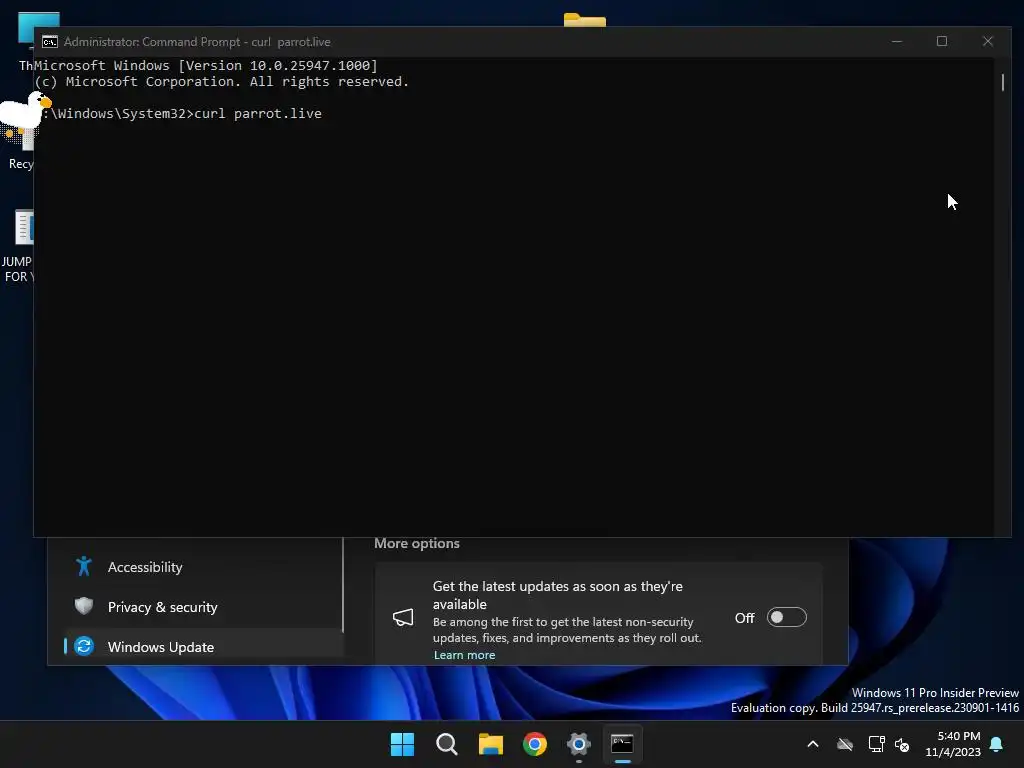Close the Command Prompt window

pyautogui.click(x=987, y=41)
